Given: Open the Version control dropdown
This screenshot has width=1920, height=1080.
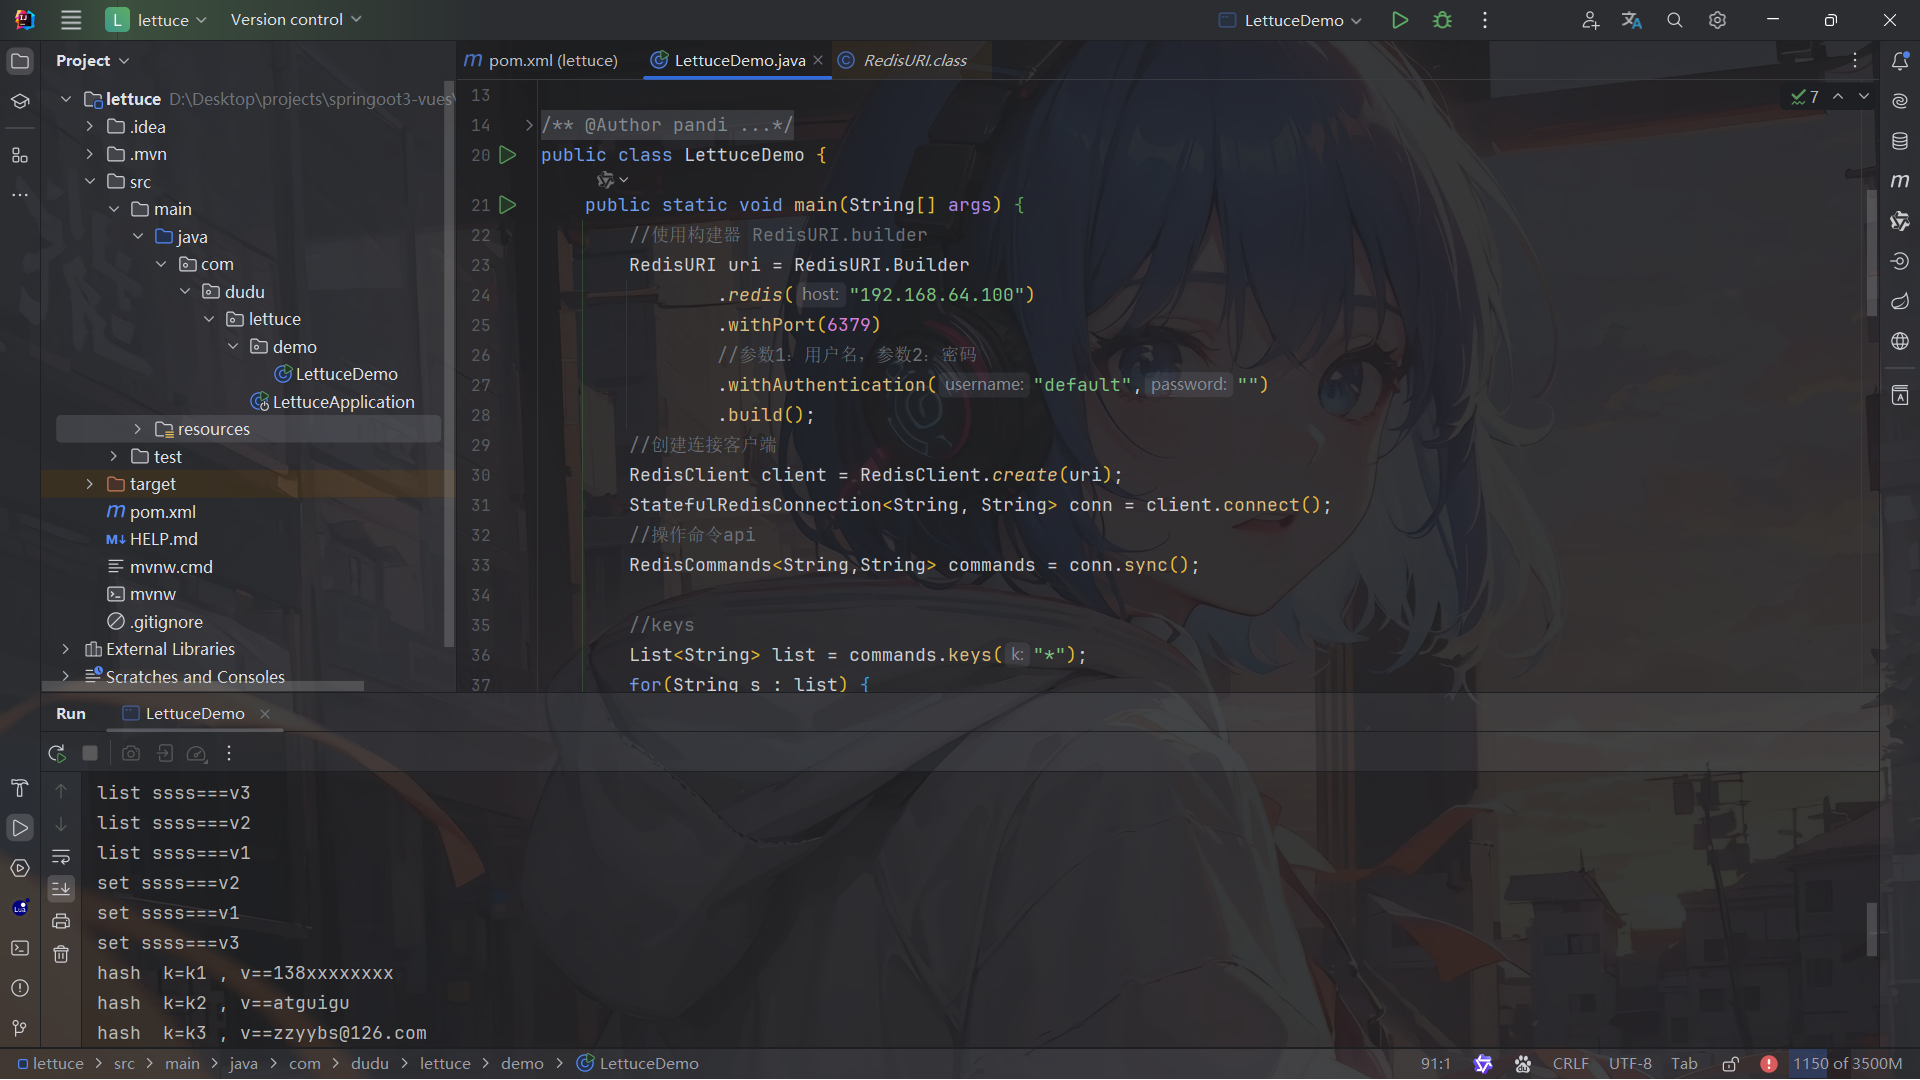Looking at the screenshot, I should click(296, 20).
